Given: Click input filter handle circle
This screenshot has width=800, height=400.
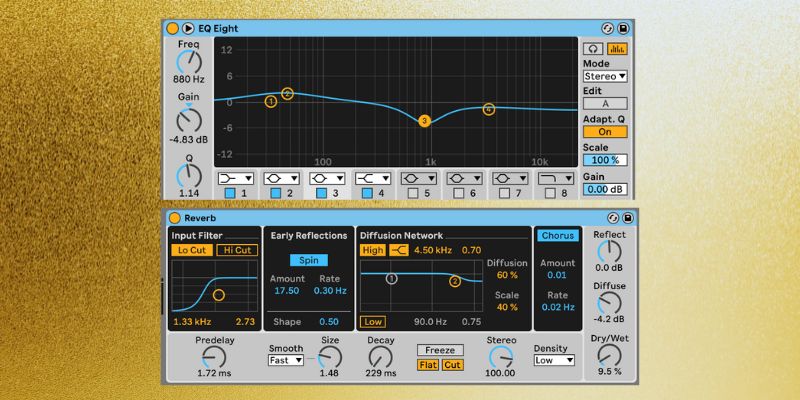Looking at the screenshot, I should [218, 295].
